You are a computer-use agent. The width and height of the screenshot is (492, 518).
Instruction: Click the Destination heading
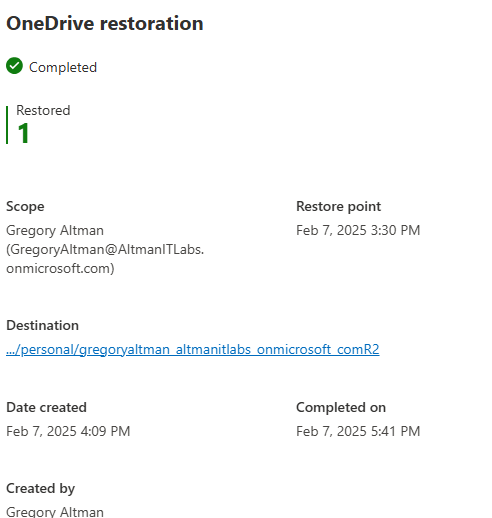click(x=42, y=325)
